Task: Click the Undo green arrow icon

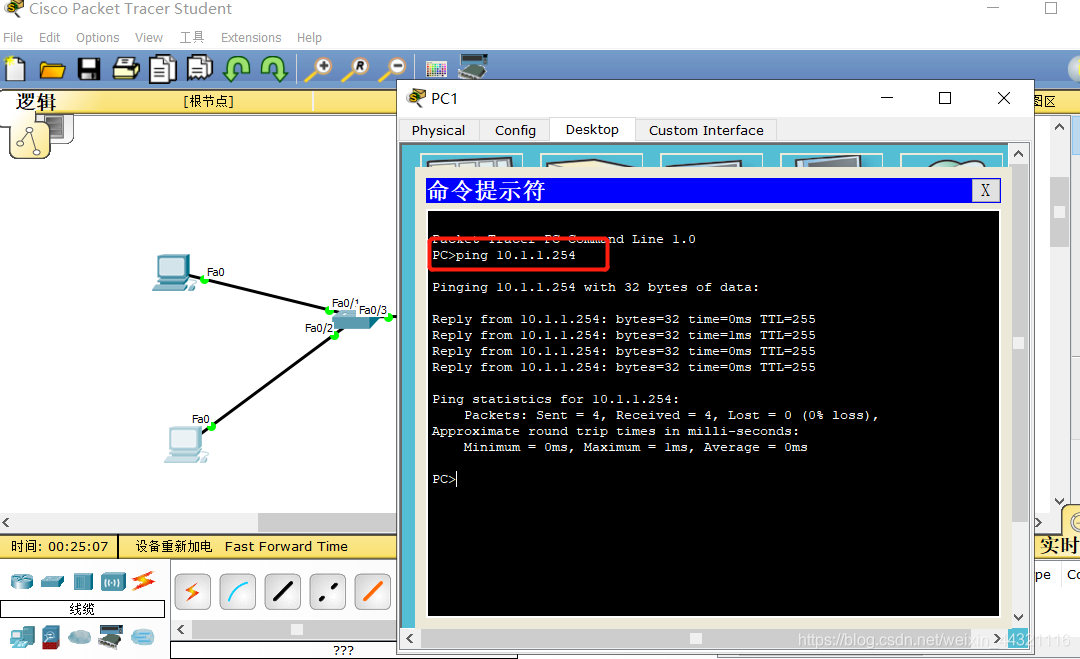Action: 238,68
